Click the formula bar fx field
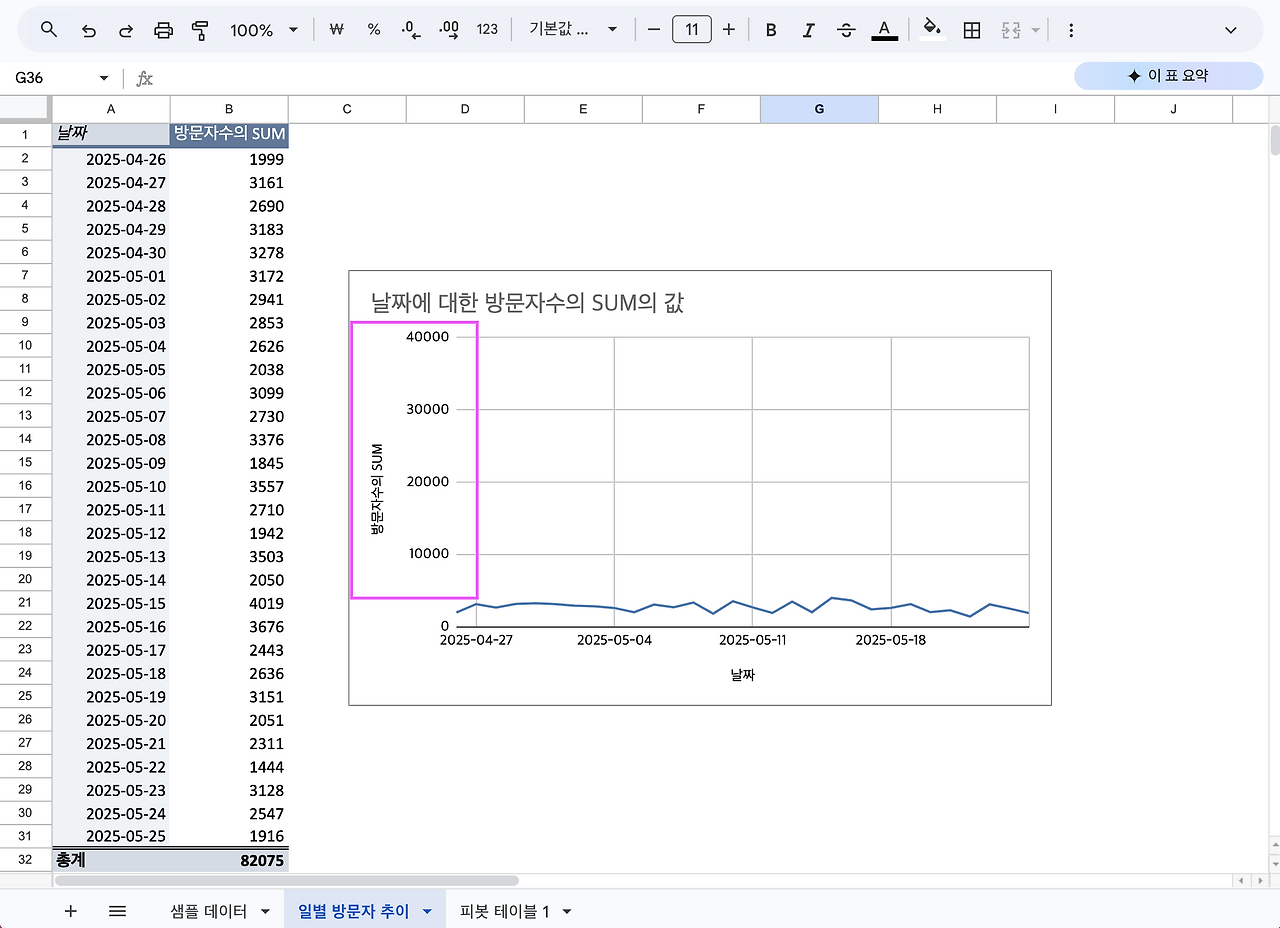Screen dimensions: 1280x928 point(143,77)
